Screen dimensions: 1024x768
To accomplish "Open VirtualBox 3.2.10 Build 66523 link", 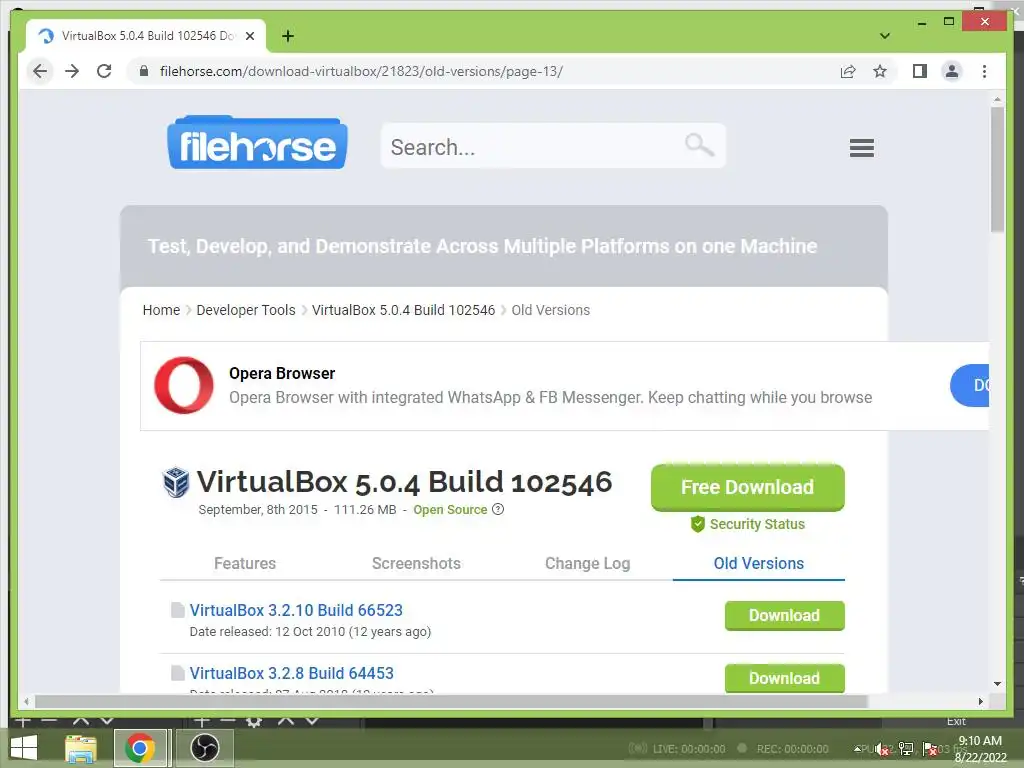I will click(296, 610).
